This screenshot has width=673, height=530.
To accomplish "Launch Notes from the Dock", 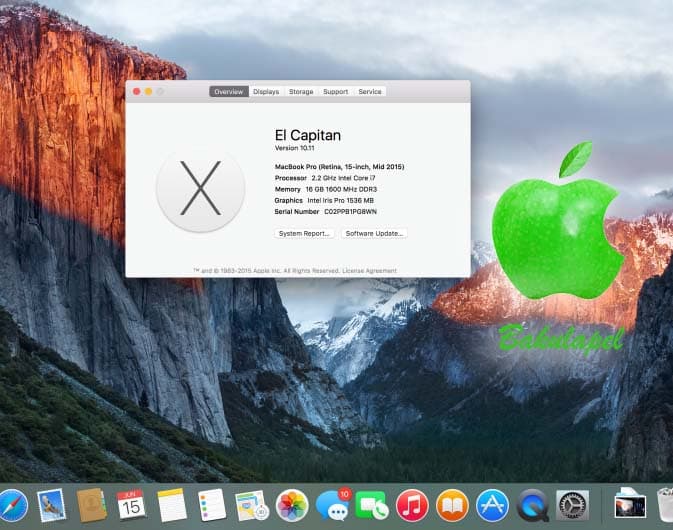I will [x=172, y=505].
